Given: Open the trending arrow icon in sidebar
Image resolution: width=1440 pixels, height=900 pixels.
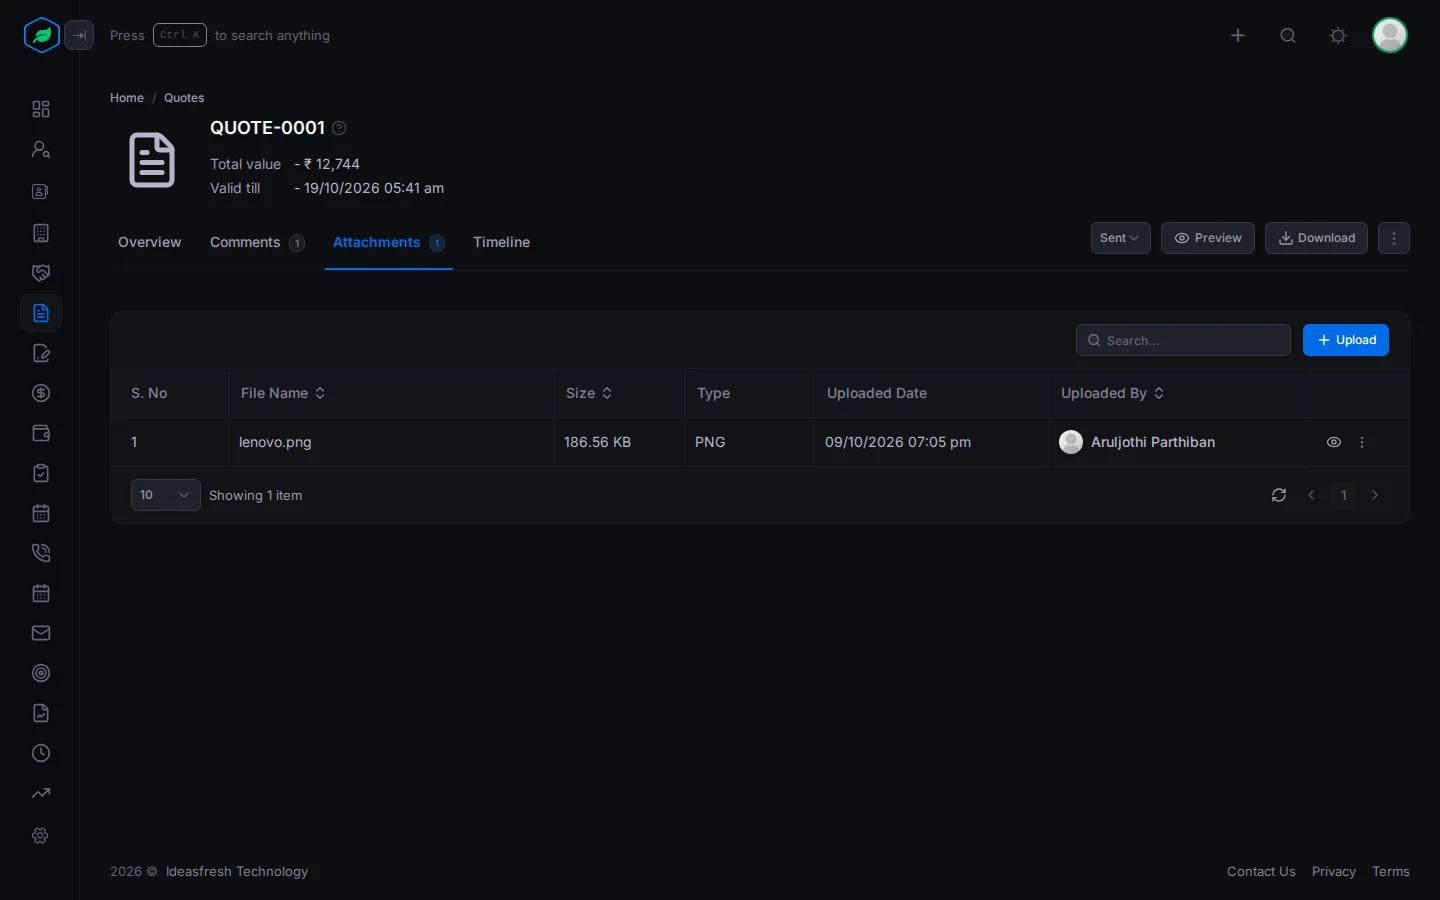Looking at the screenshot, I should click(41, 793).
